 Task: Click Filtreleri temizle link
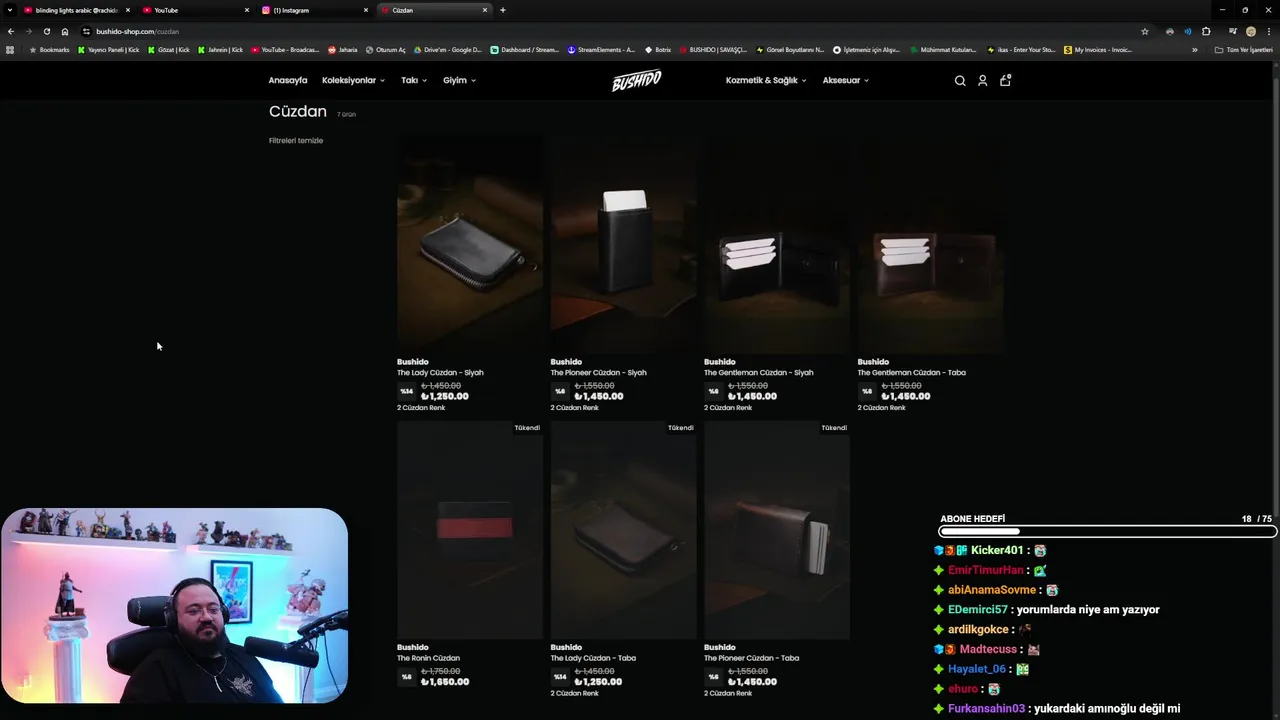(x=296, y=141)
